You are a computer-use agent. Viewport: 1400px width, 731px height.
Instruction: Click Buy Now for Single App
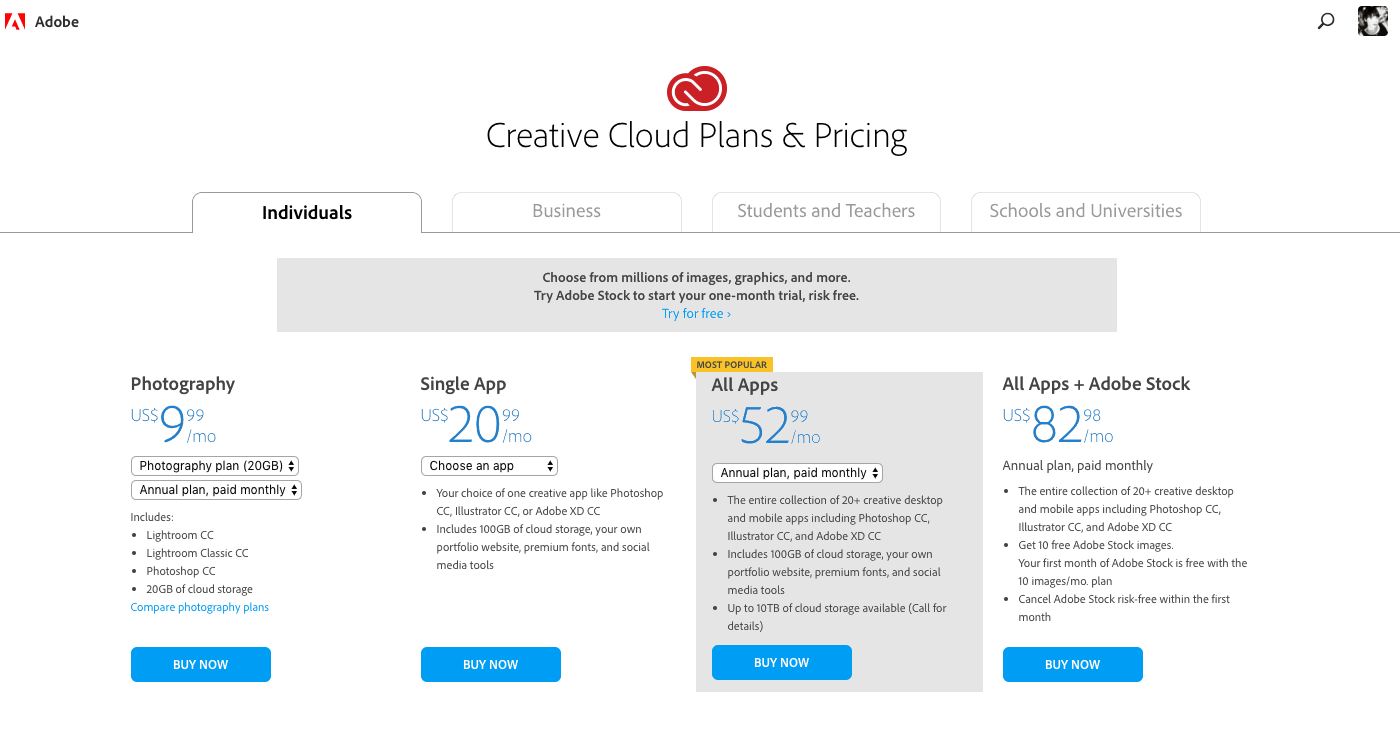491,665
